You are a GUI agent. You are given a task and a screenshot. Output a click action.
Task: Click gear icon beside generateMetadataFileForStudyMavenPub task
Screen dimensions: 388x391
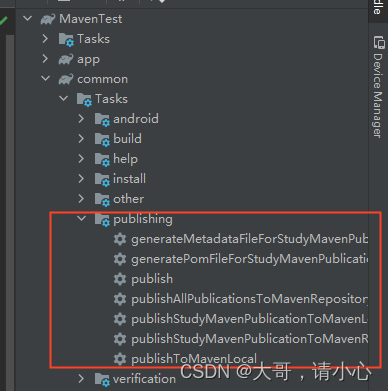(120, 239)
